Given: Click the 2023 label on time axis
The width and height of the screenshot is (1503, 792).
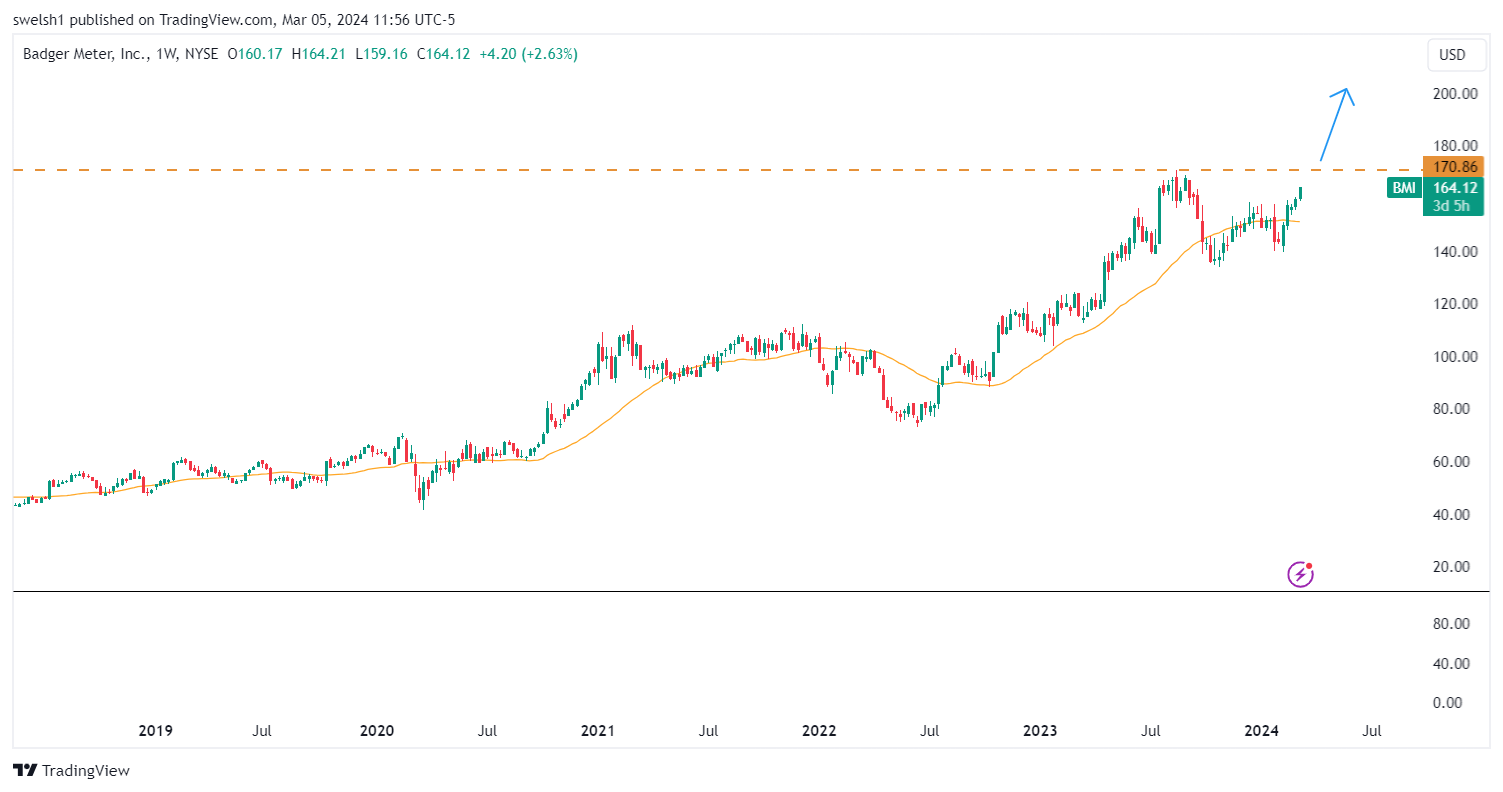Looking at the screenshot, I should coord(1040,731).
